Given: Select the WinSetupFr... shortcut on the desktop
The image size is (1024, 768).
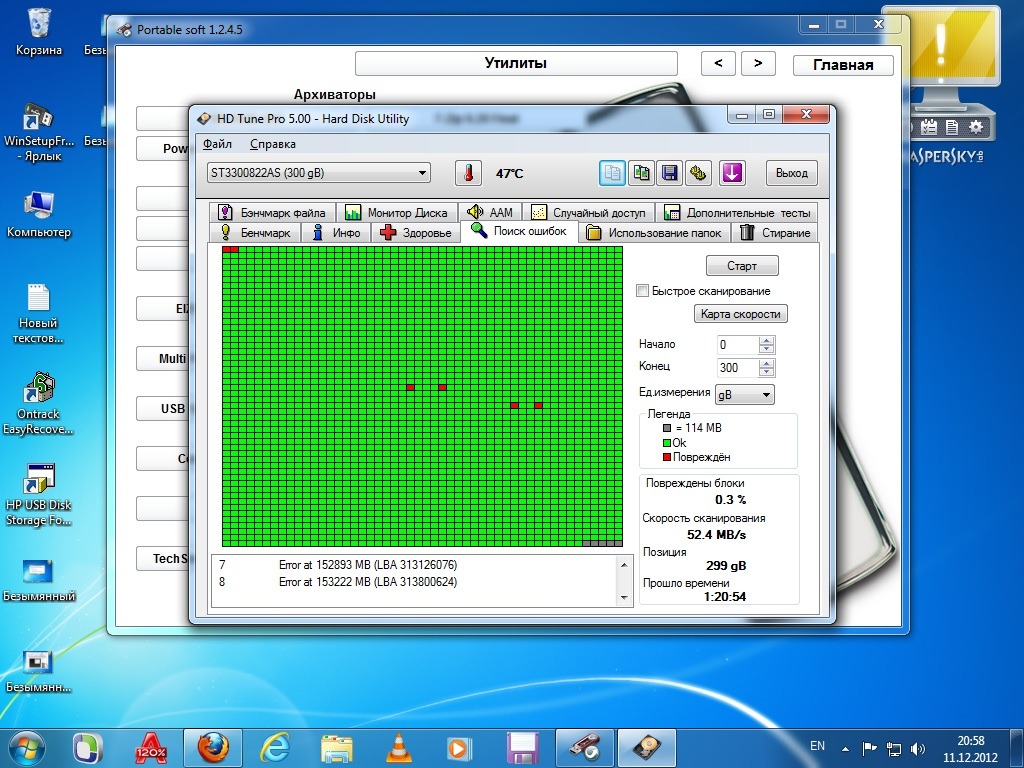Looking at the screenshot, I should tap(39, 133).
